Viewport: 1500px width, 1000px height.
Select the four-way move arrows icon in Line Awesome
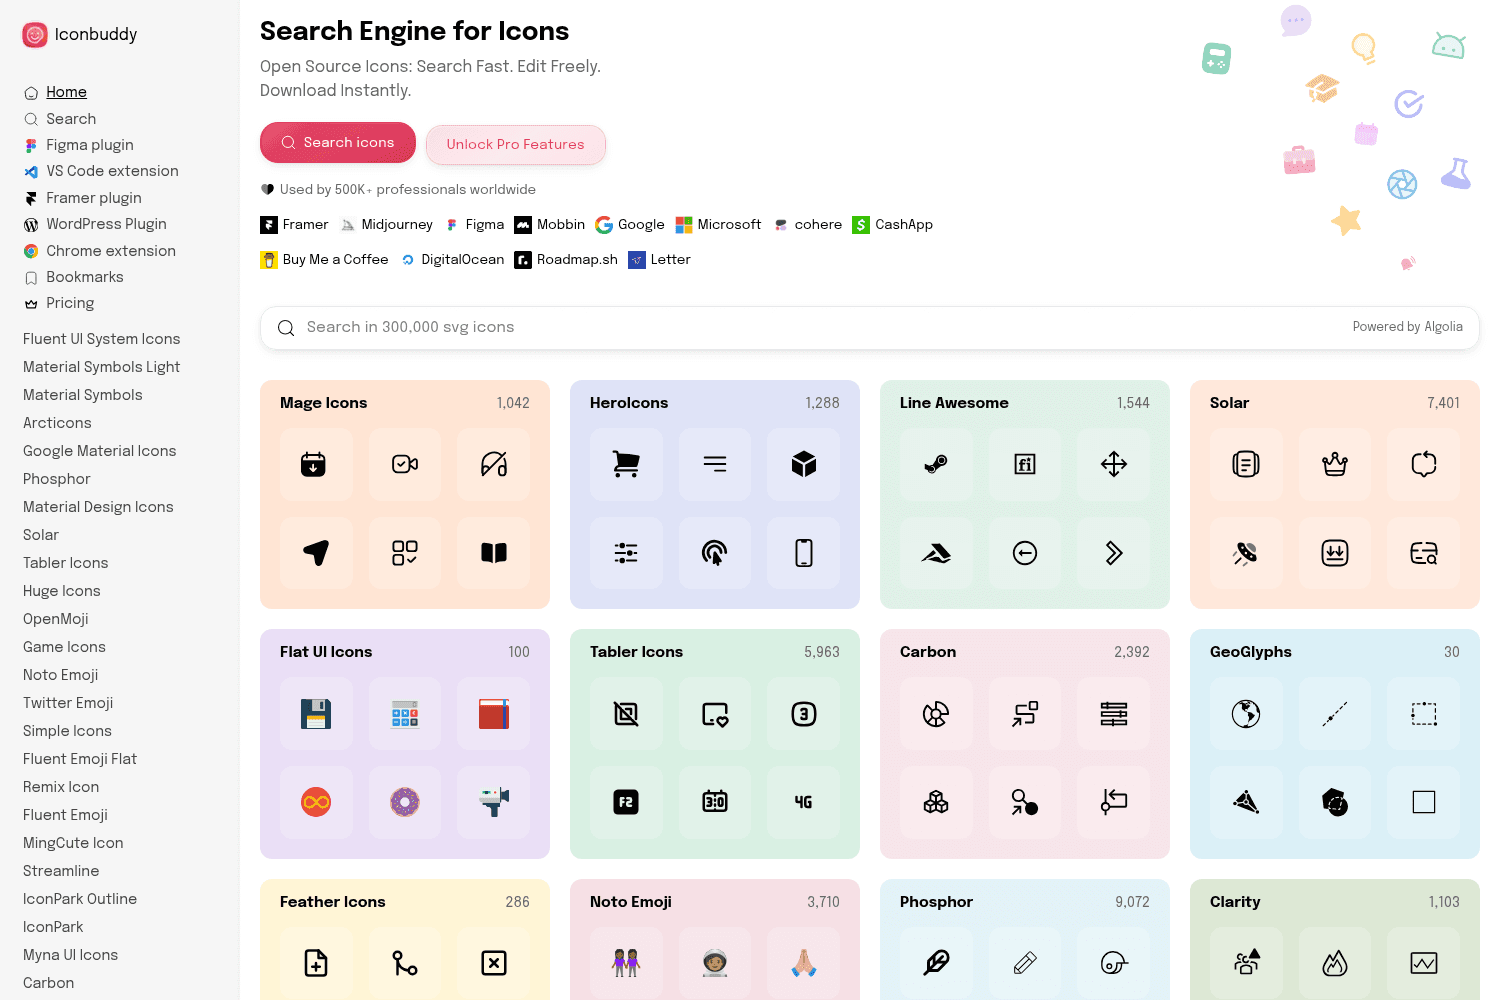(x=1114, y=464)
